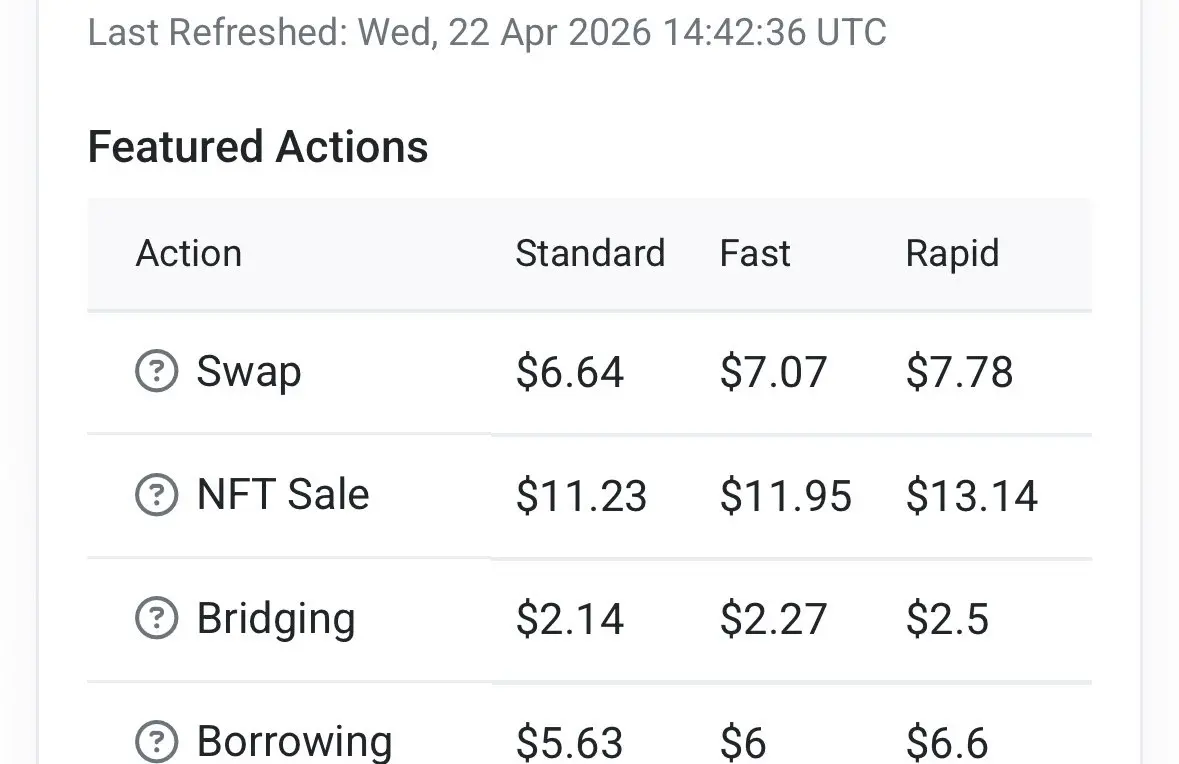Click the Bridging standard price $2.14

point(570,619)
